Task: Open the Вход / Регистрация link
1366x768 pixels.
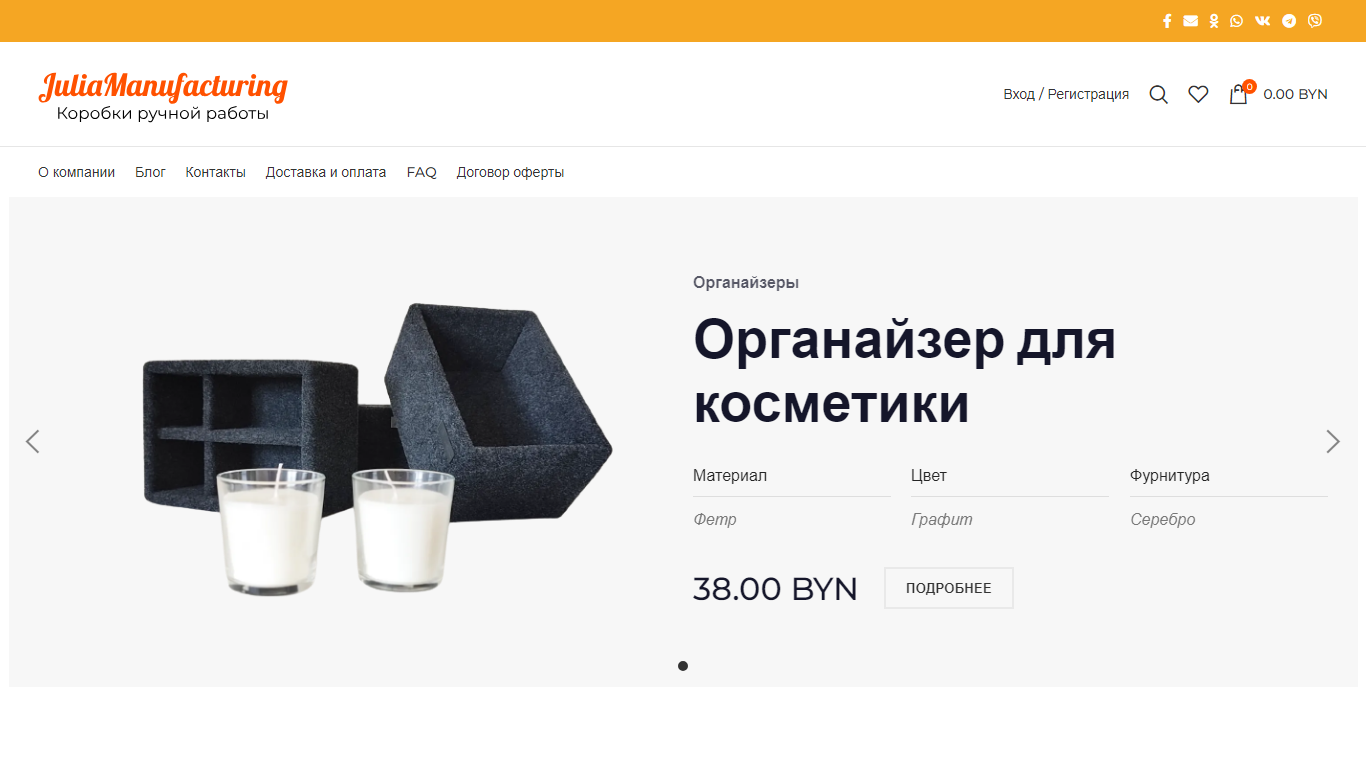Action: [1066, 94]
